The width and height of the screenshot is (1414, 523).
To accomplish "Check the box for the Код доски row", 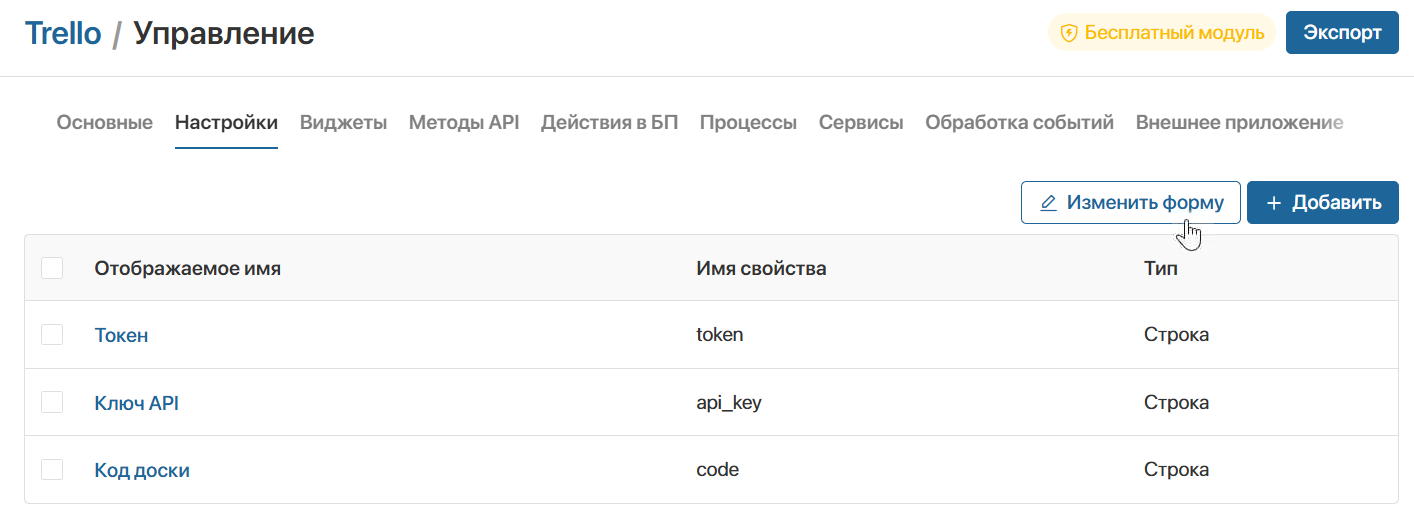I will [52, 470].
